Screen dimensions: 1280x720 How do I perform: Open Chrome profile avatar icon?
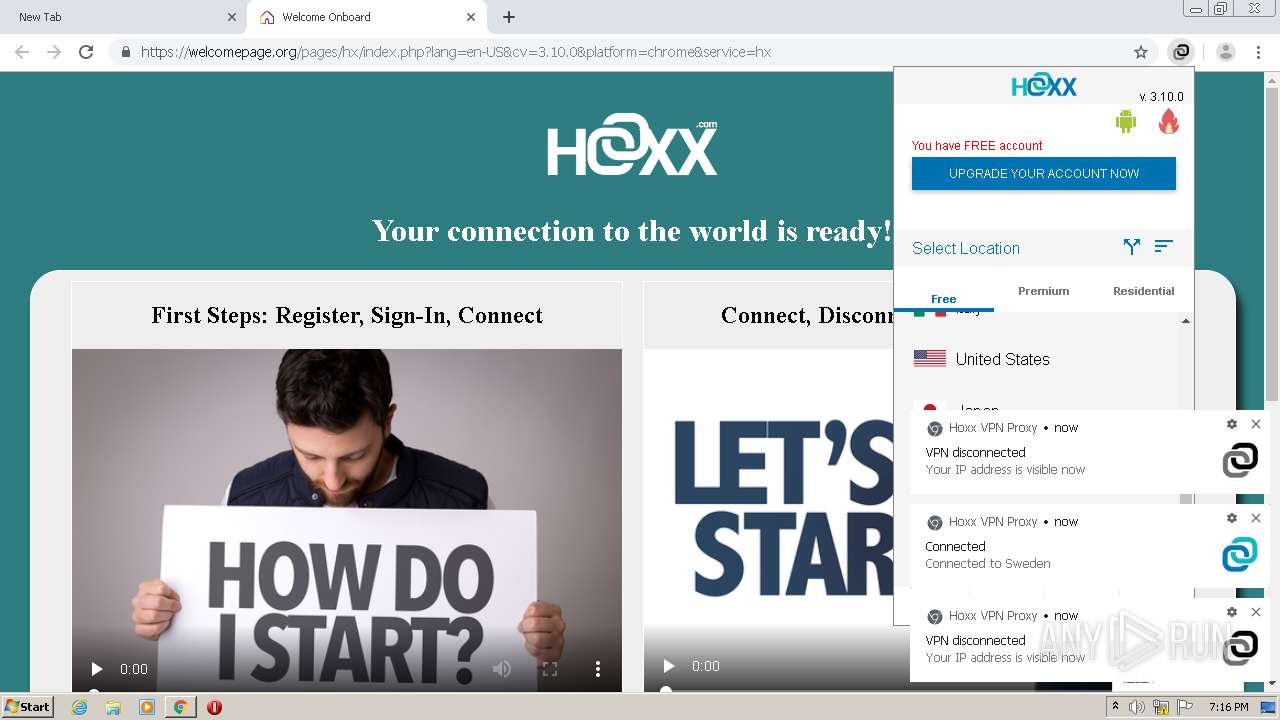1225,52
